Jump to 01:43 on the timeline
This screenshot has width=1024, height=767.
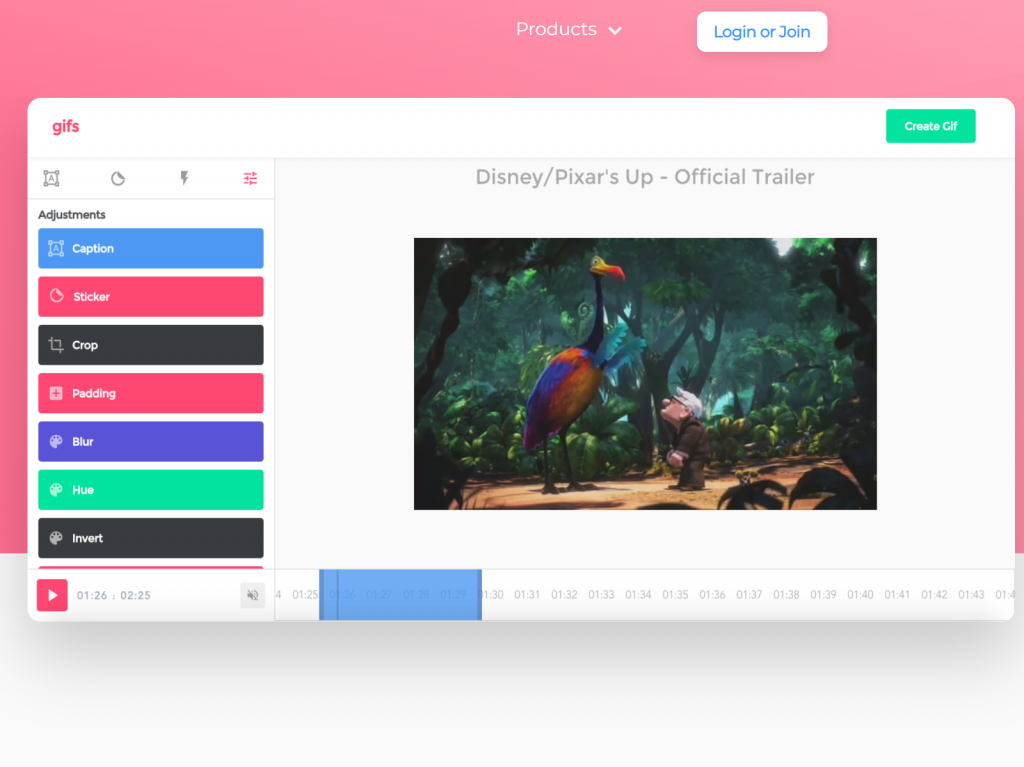coord(971,595)
